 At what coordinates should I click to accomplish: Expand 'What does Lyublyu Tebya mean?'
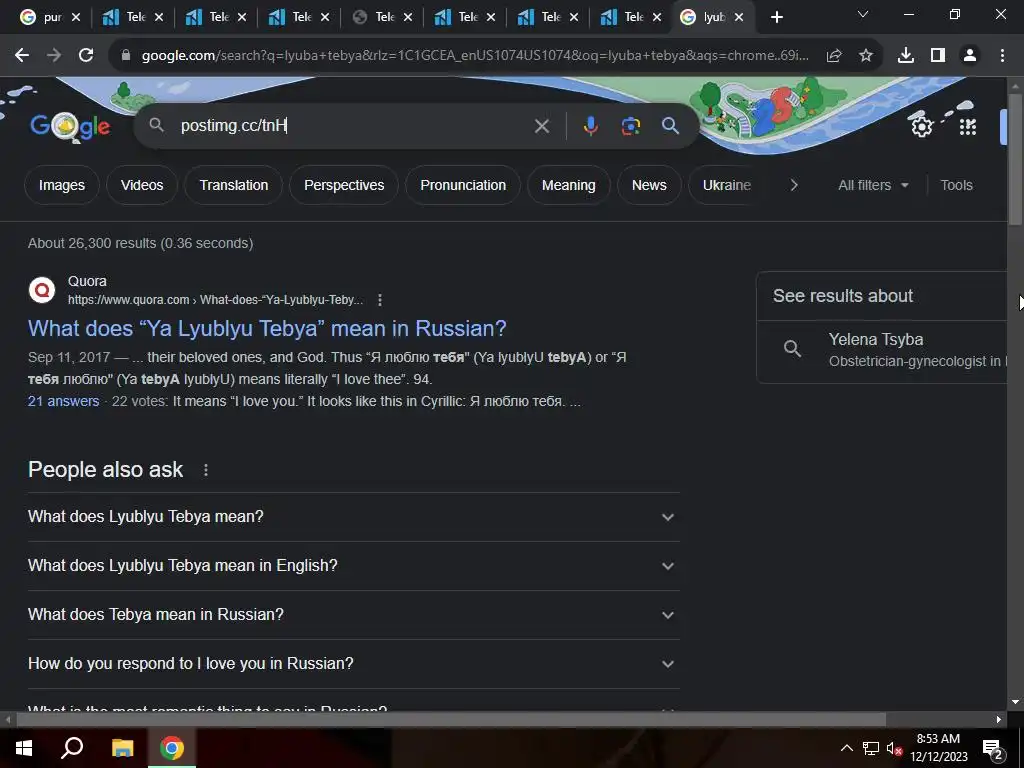(x=353, y=517)
